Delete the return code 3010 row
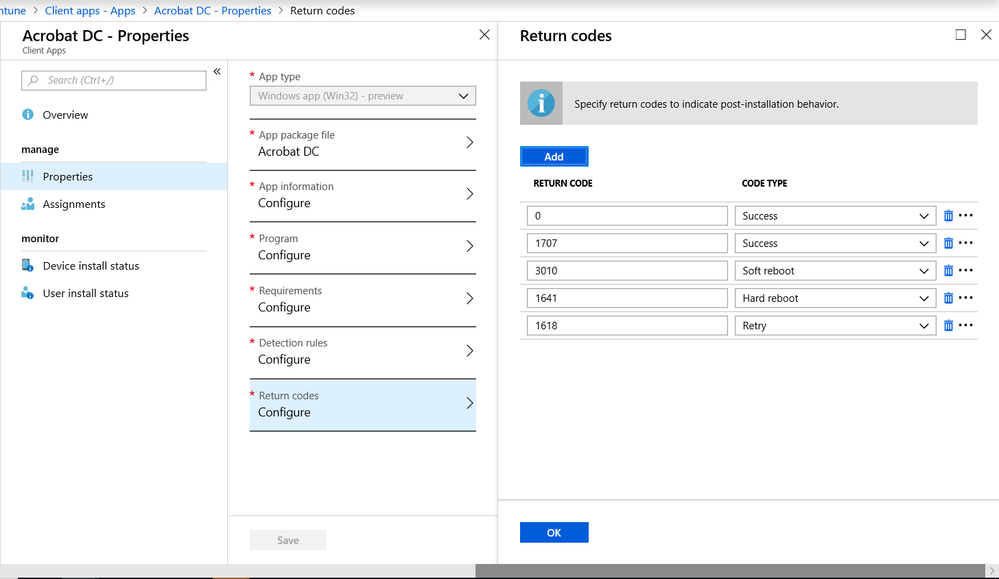This screenshot has height=579, width=999. 948,271
